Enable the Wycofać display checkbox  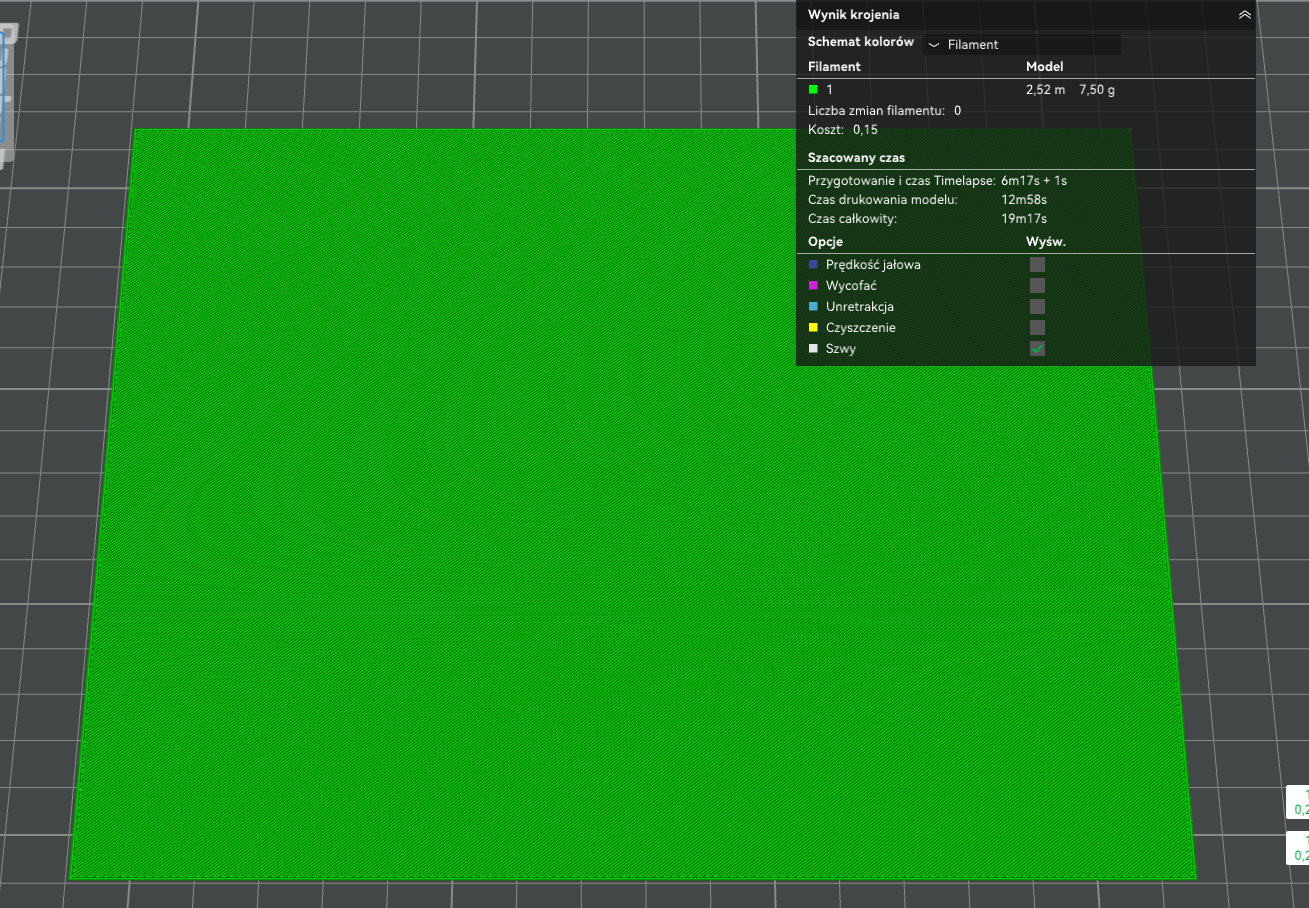(x=1037, y=286)
